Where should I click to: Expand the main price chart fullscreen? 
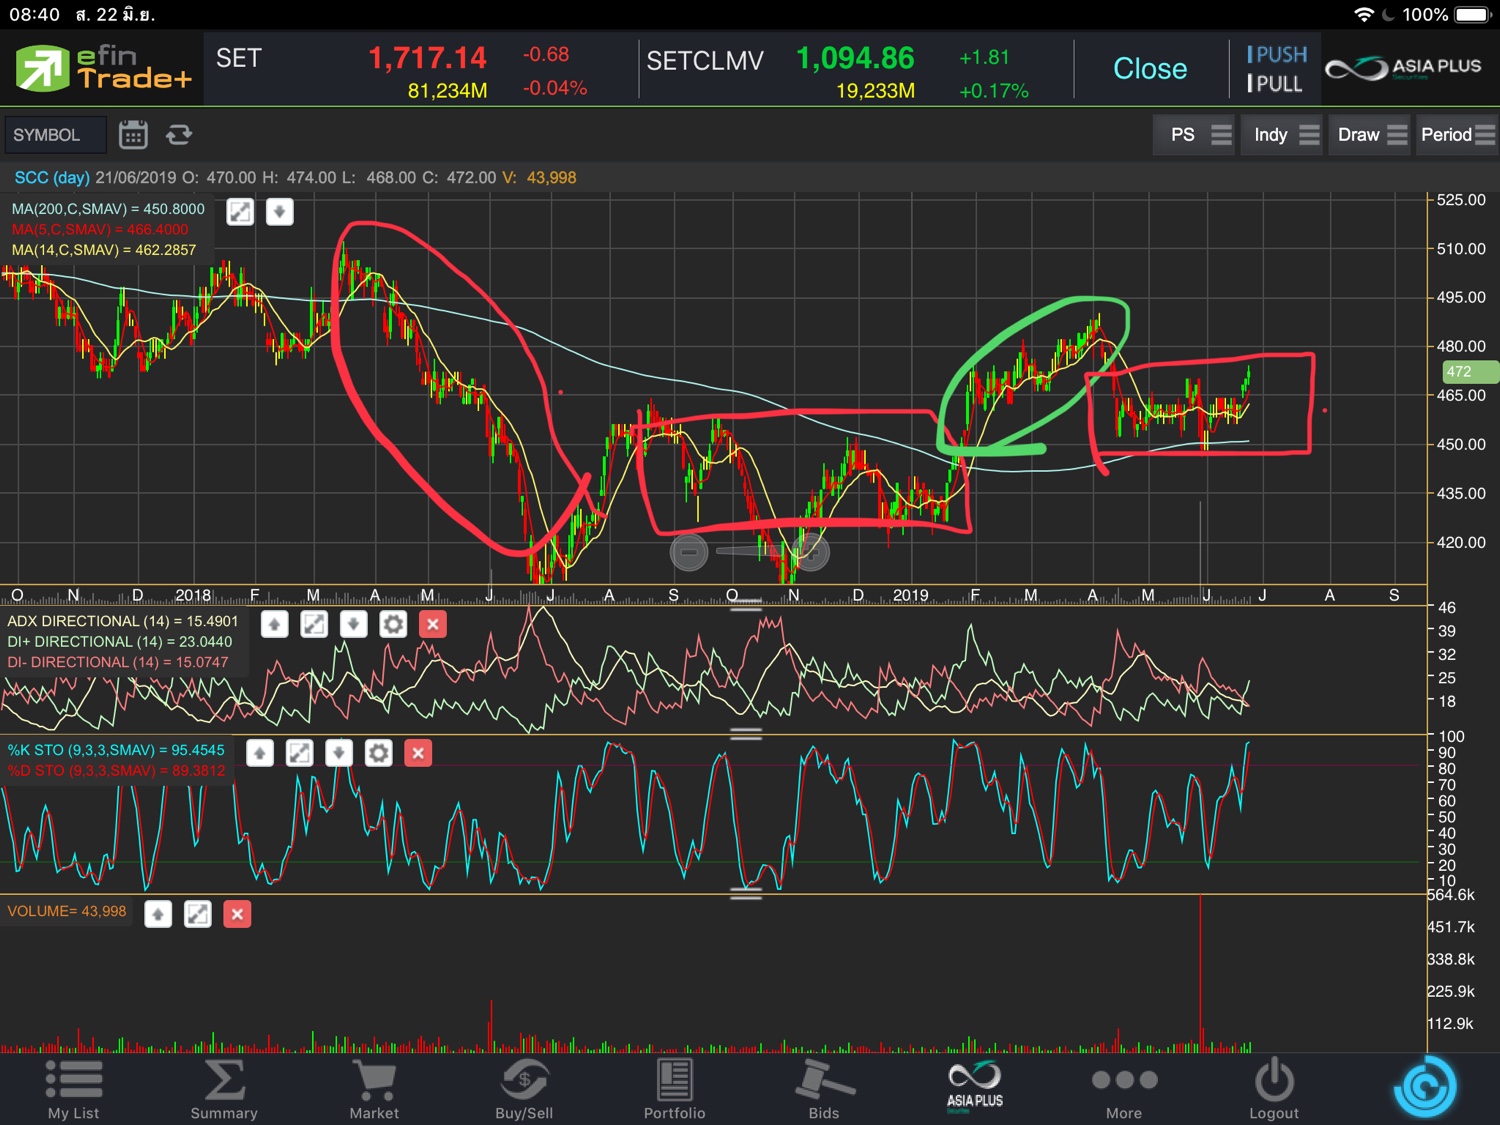click(240, 212)
